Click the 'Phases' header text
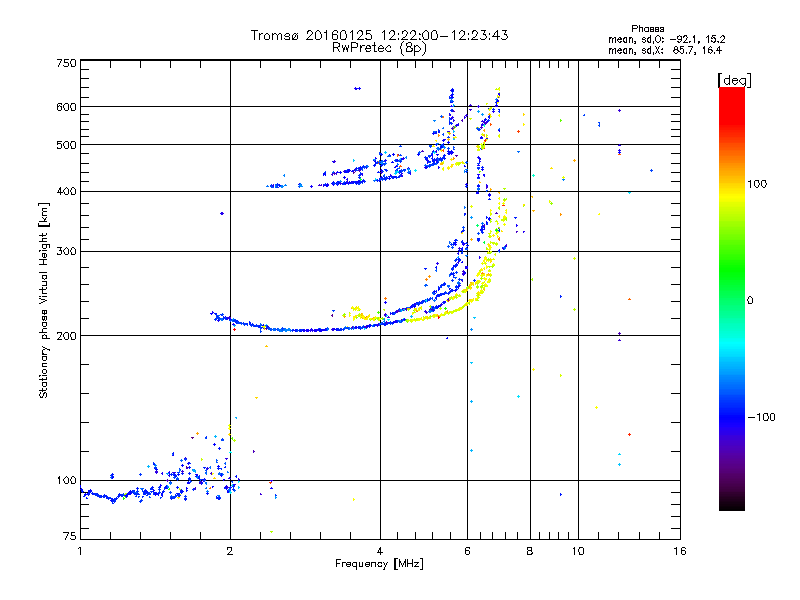The image size is (800, 600). click(x=647, y=29)
